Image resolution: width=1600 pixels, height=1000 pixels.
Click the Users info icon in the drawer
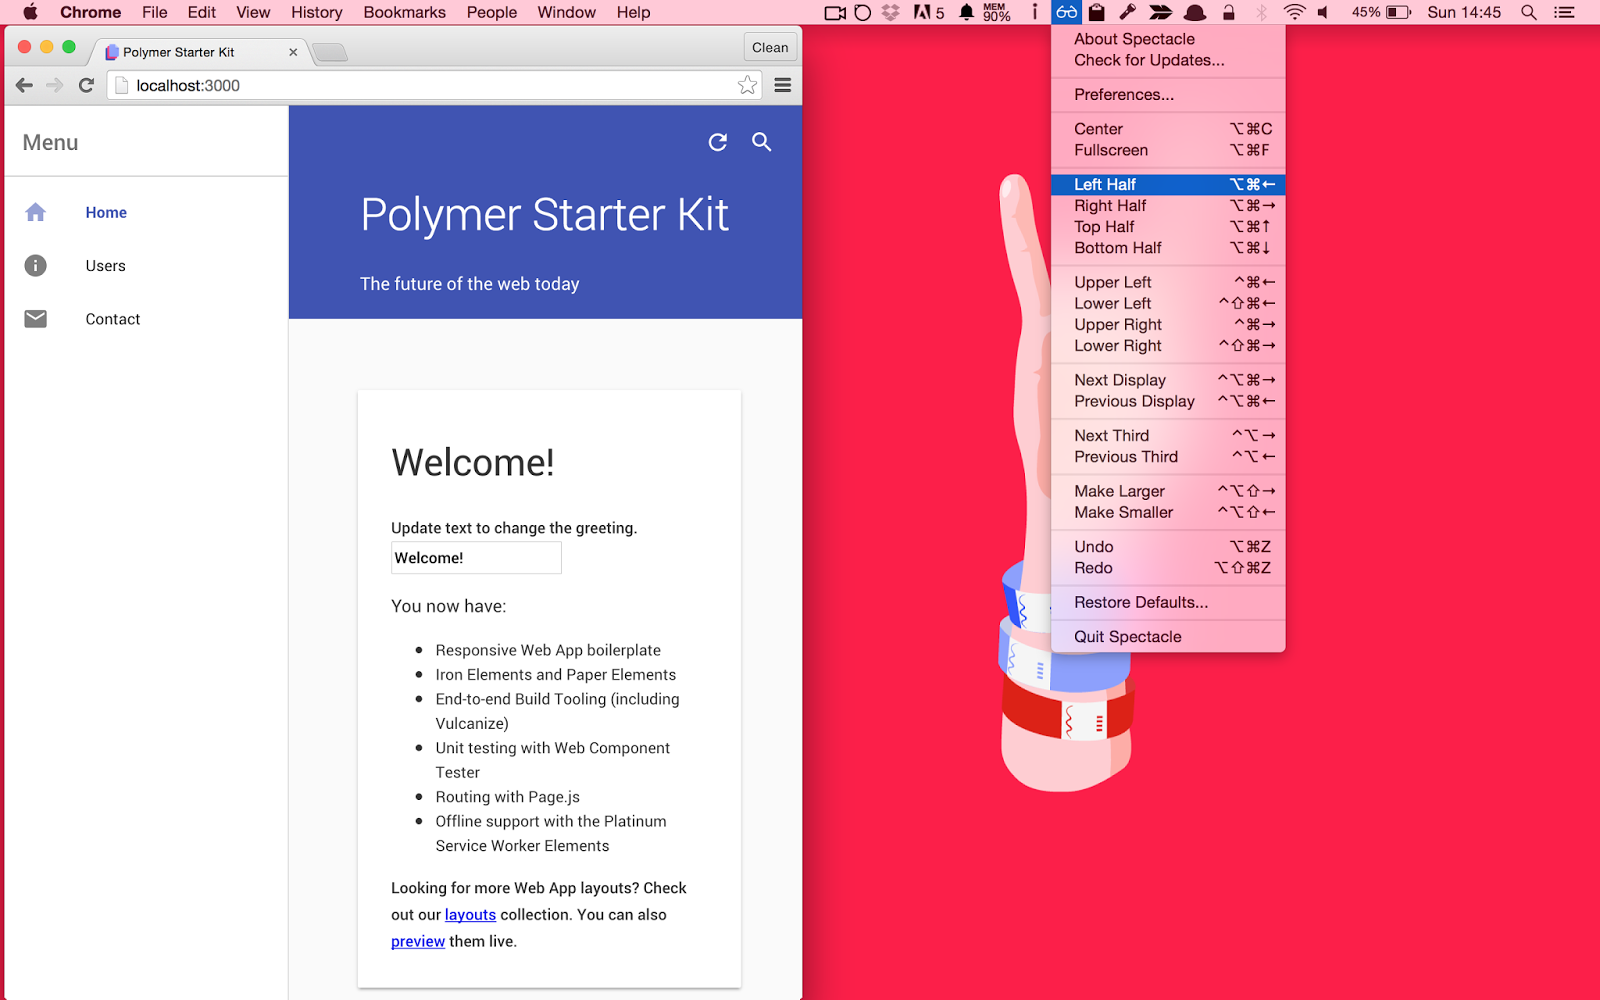pyautogui.click(x=36, y=265)
